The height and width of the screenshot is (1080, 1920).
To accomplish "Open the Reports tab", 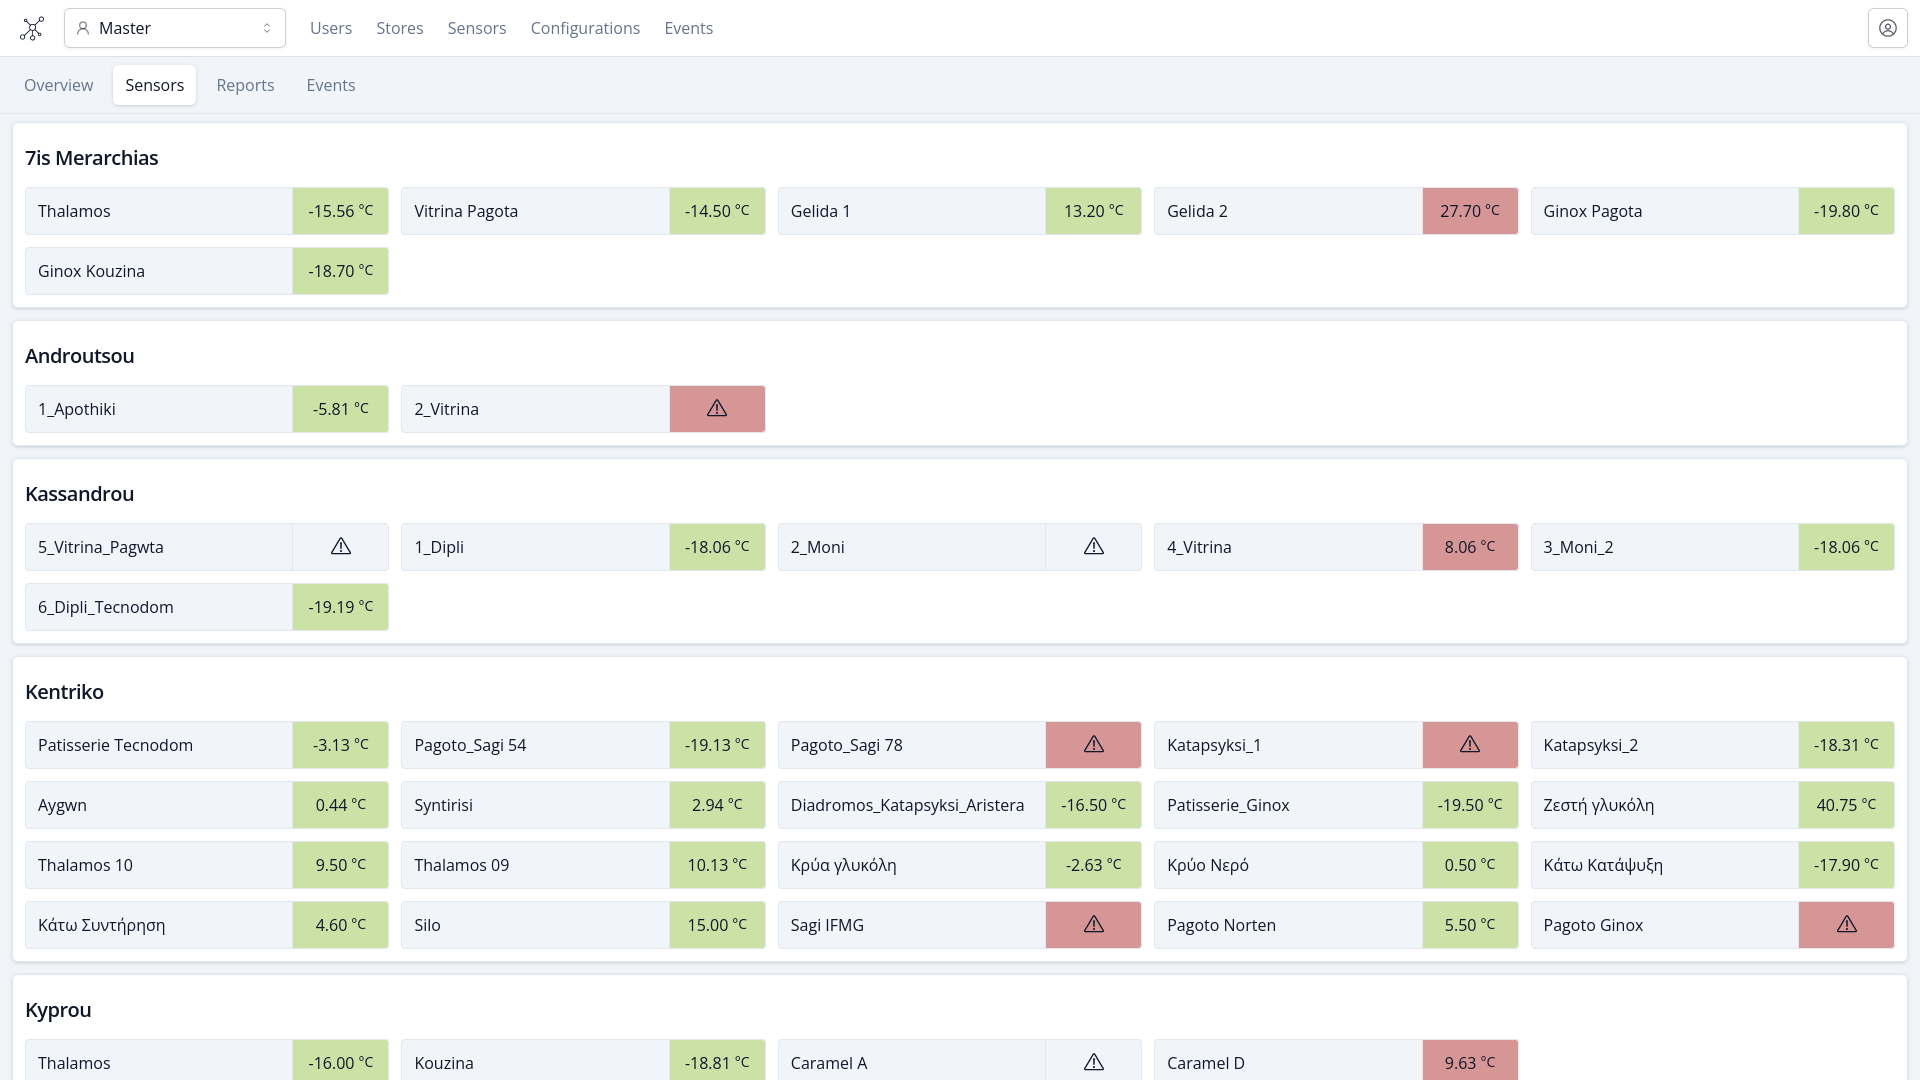I will [245, 85].
